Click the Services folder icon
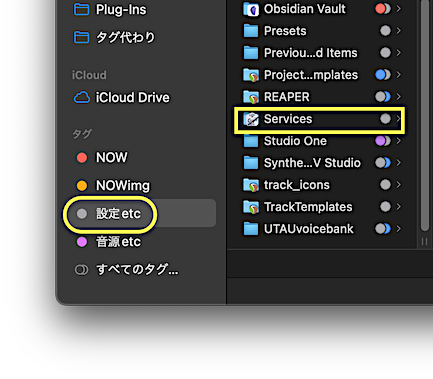This screenshot has height=379, width=433. [251, 119]
